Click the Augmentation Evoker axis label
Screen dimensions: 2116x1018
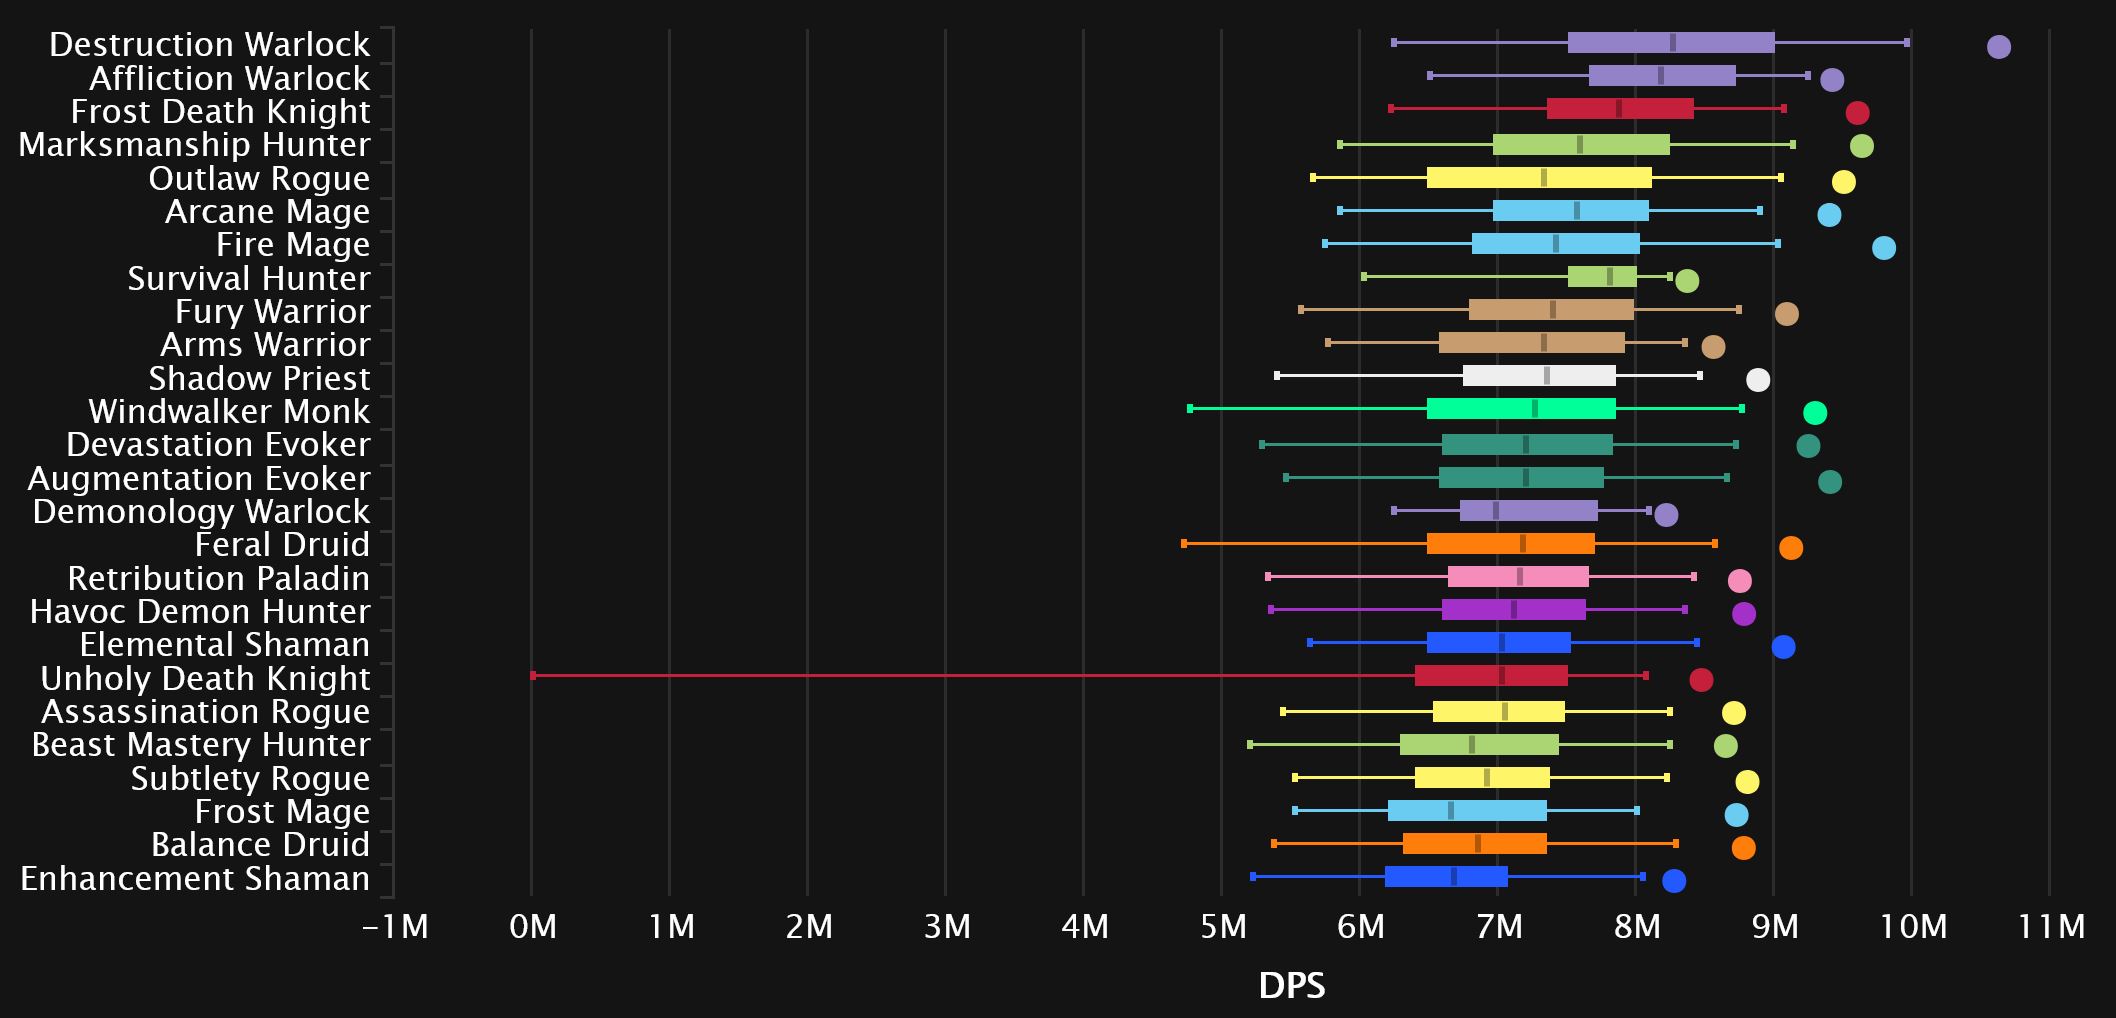(198, 478)
